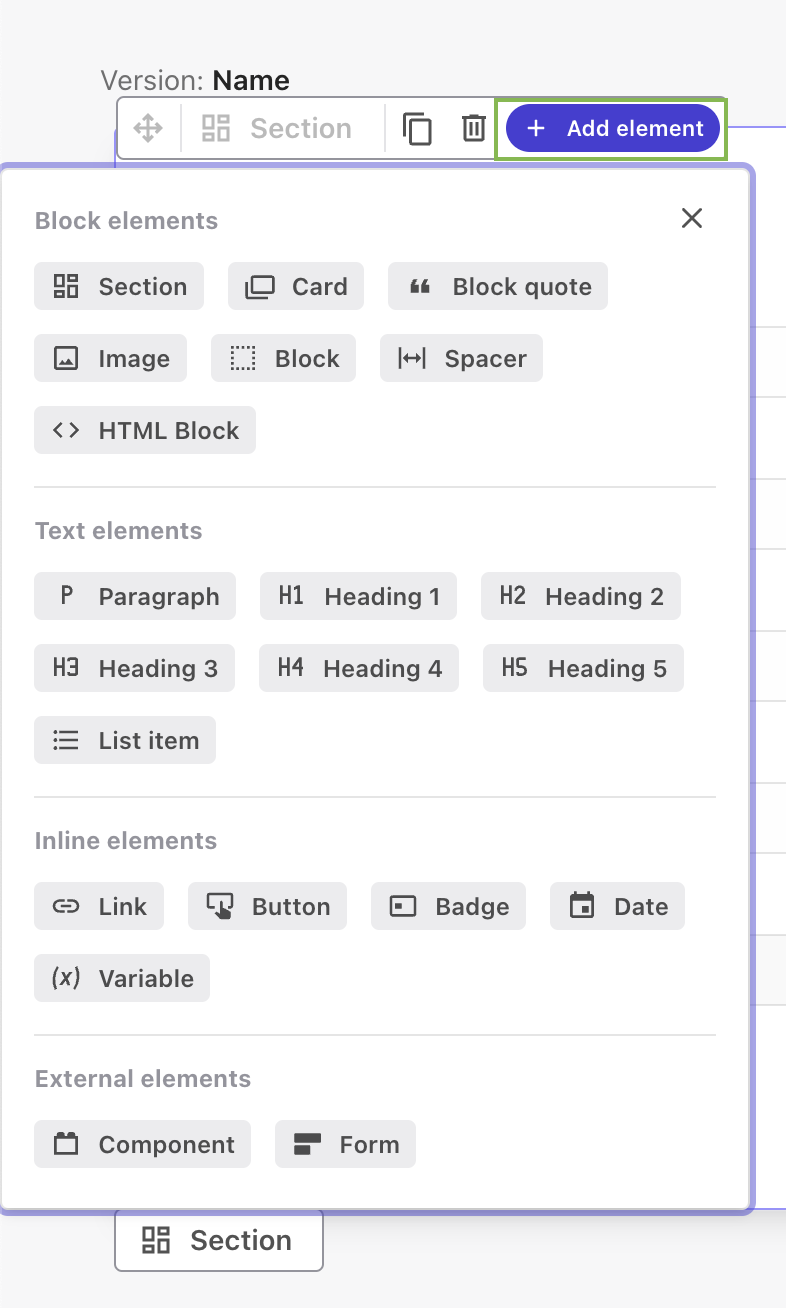The width and height of the screenshot is (786, 1308).
Task: Click the Section button at the page bottom
Action: tap(218, 1240)
